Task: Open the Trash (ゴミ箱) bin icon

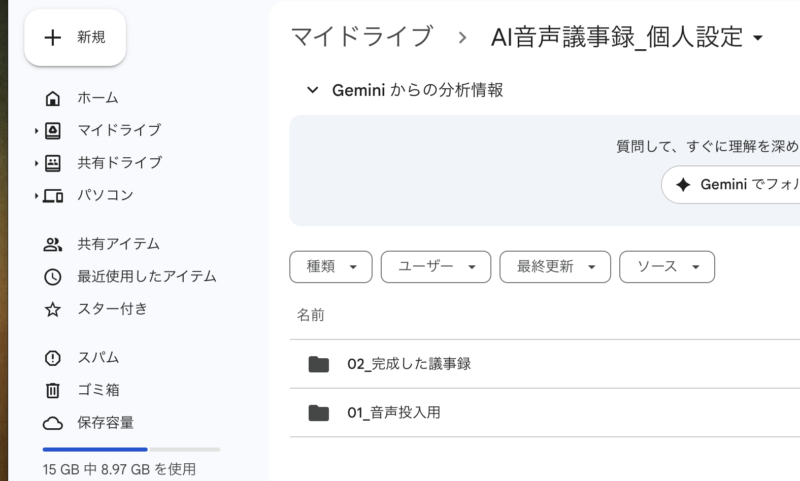Action: pos(53,390)
